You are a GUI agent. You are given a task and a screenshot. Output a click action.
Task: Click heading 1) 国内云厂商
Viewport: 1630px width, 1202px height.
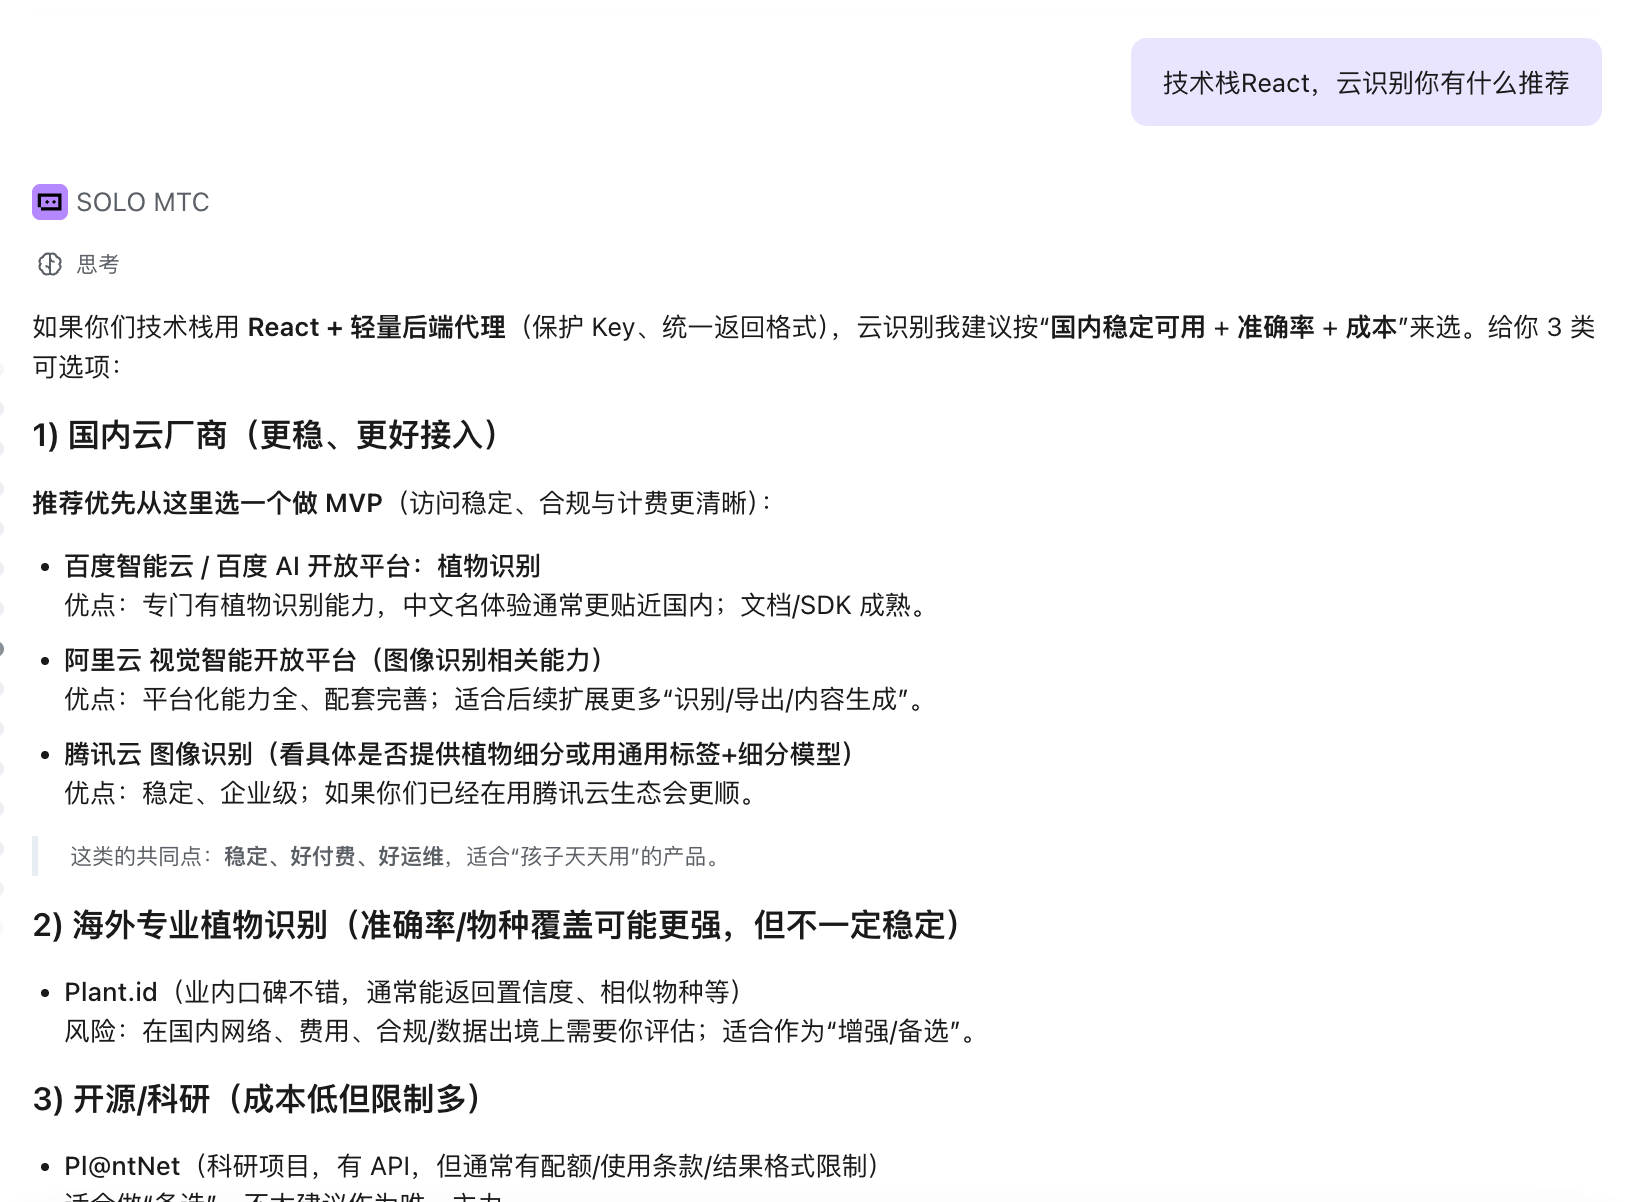tap(266, 435)
